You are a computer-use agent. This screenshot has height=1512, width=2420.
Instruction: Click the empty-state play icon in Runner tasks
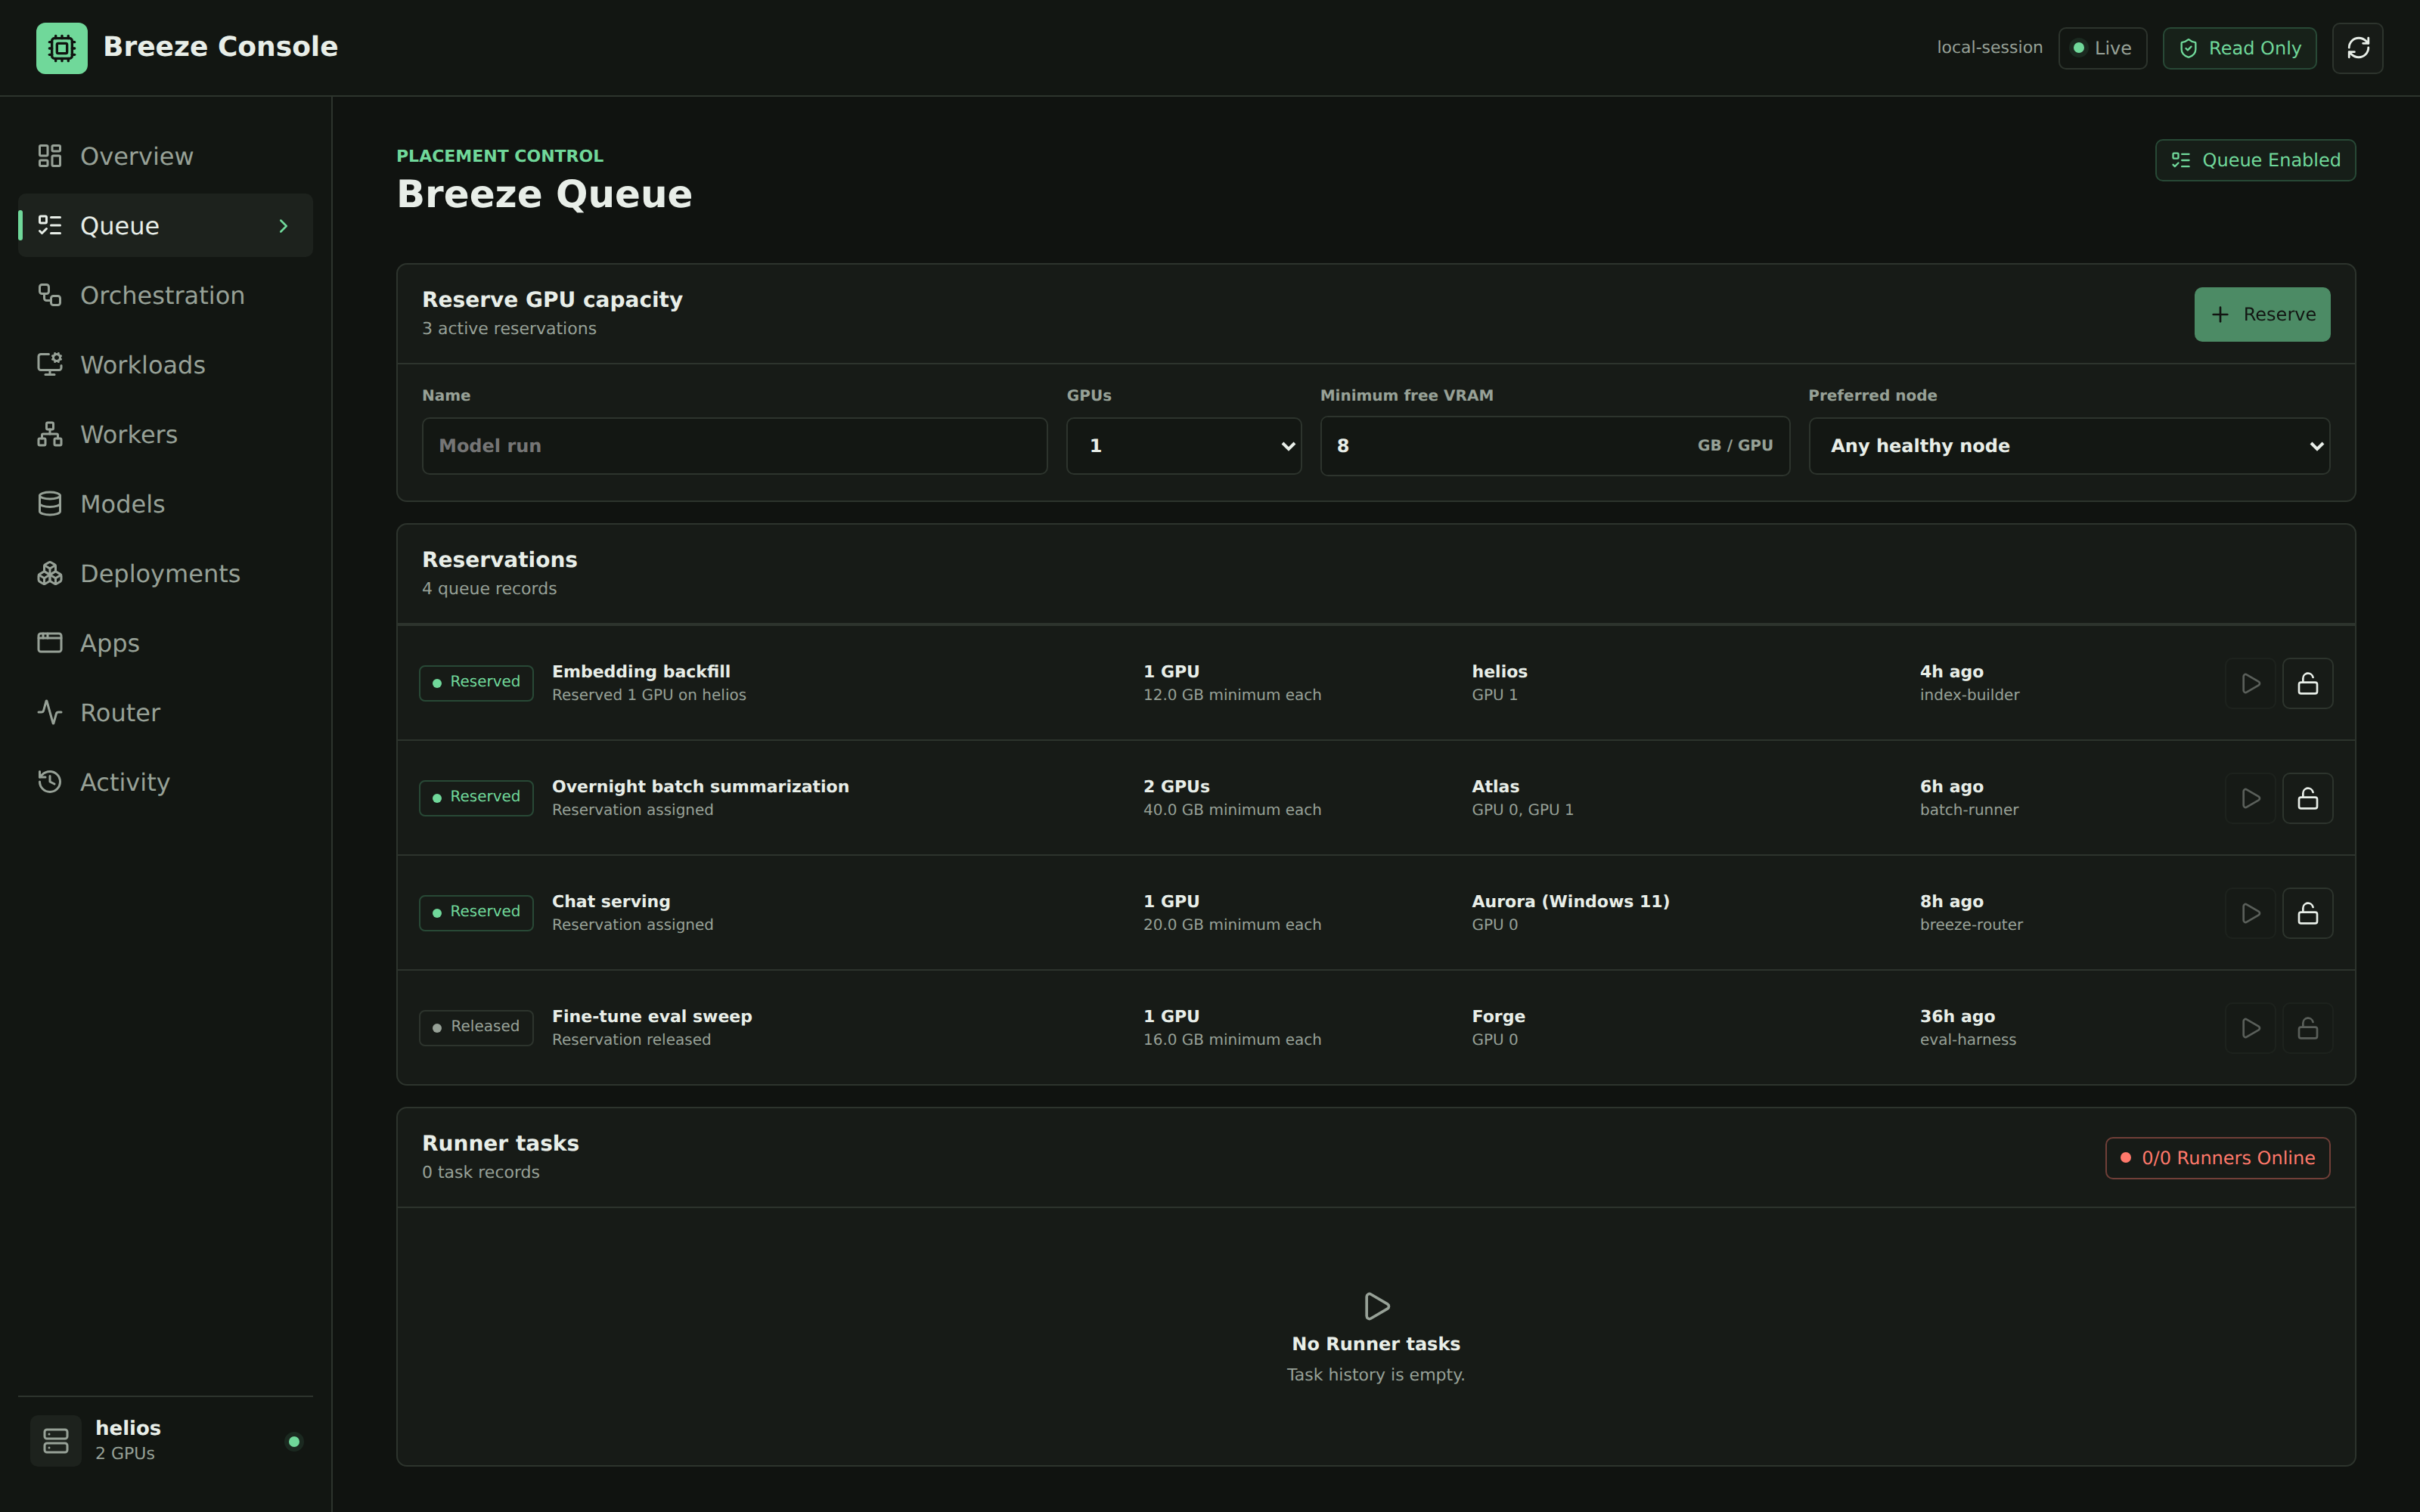click(1376, 1306)
